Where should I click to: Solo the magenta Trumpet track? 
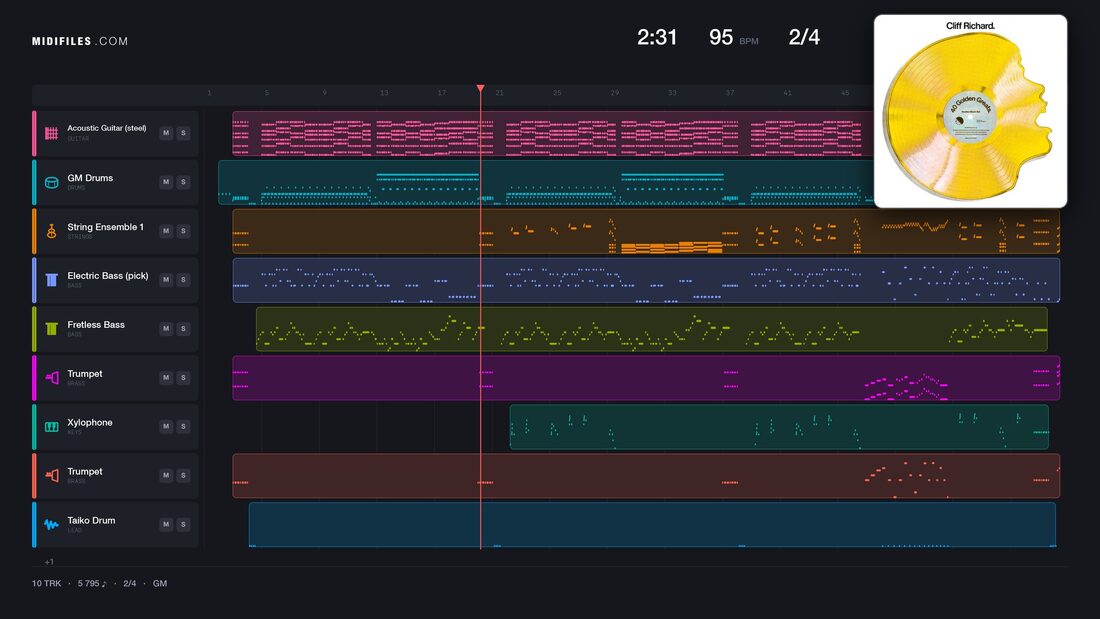pyautogui.click(x=183, y=378)
